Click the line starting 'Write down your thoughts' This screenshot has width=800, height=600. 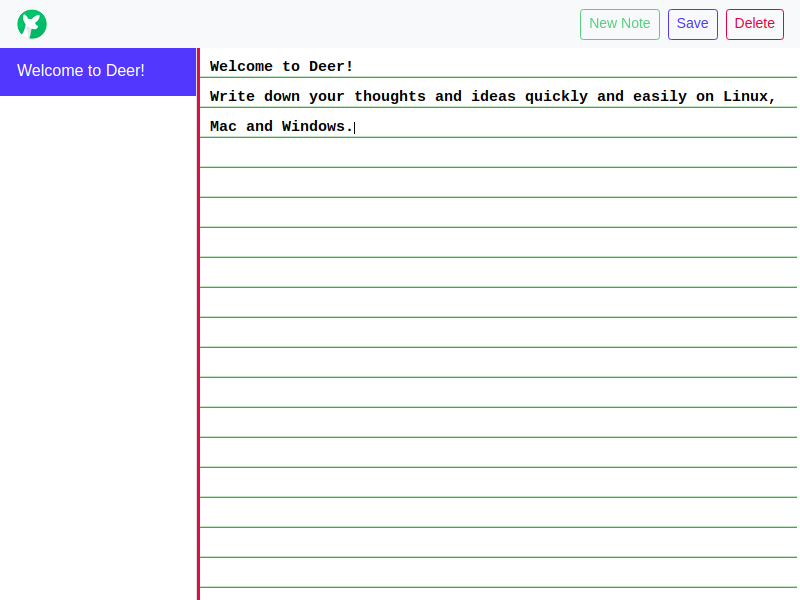pos(492,96)
